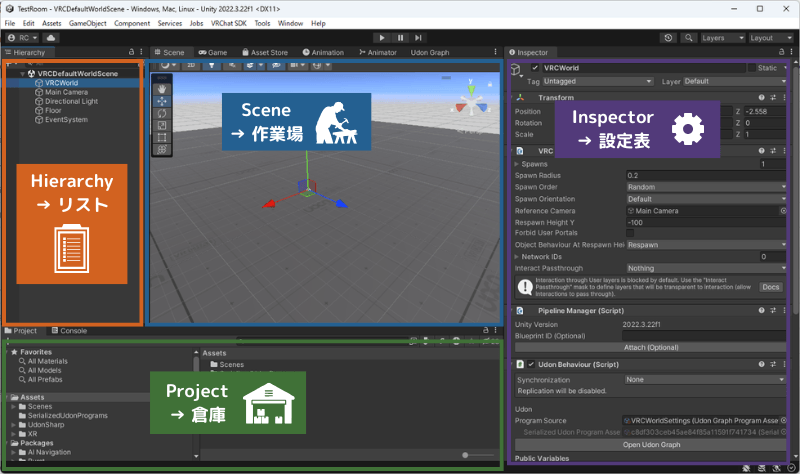800x474 pixels.
Task: Select the Scale tool in Scene view
Action: click(162, 126)
